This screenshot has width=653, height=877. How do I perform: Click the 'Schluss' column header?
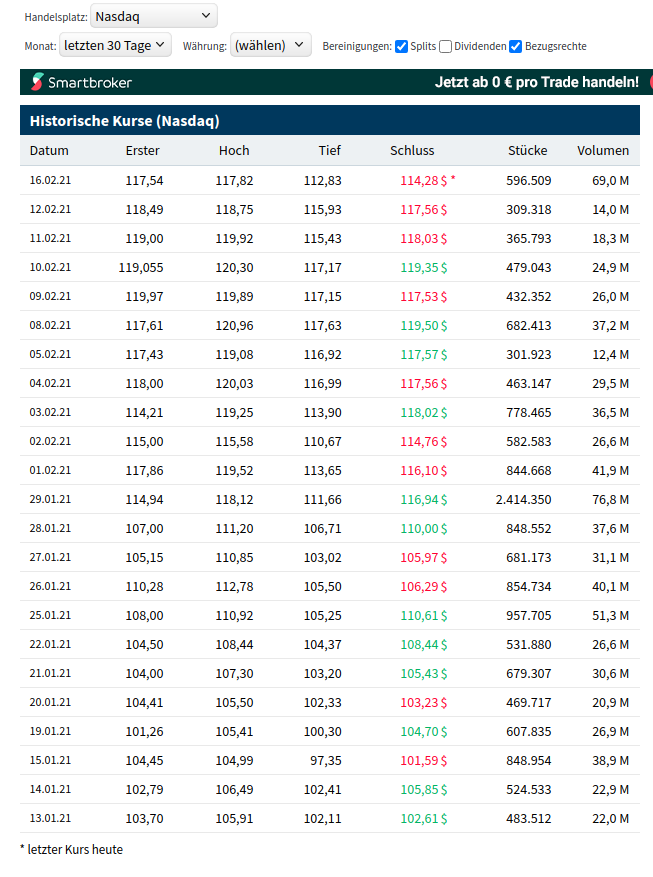[x=412, y=150]
